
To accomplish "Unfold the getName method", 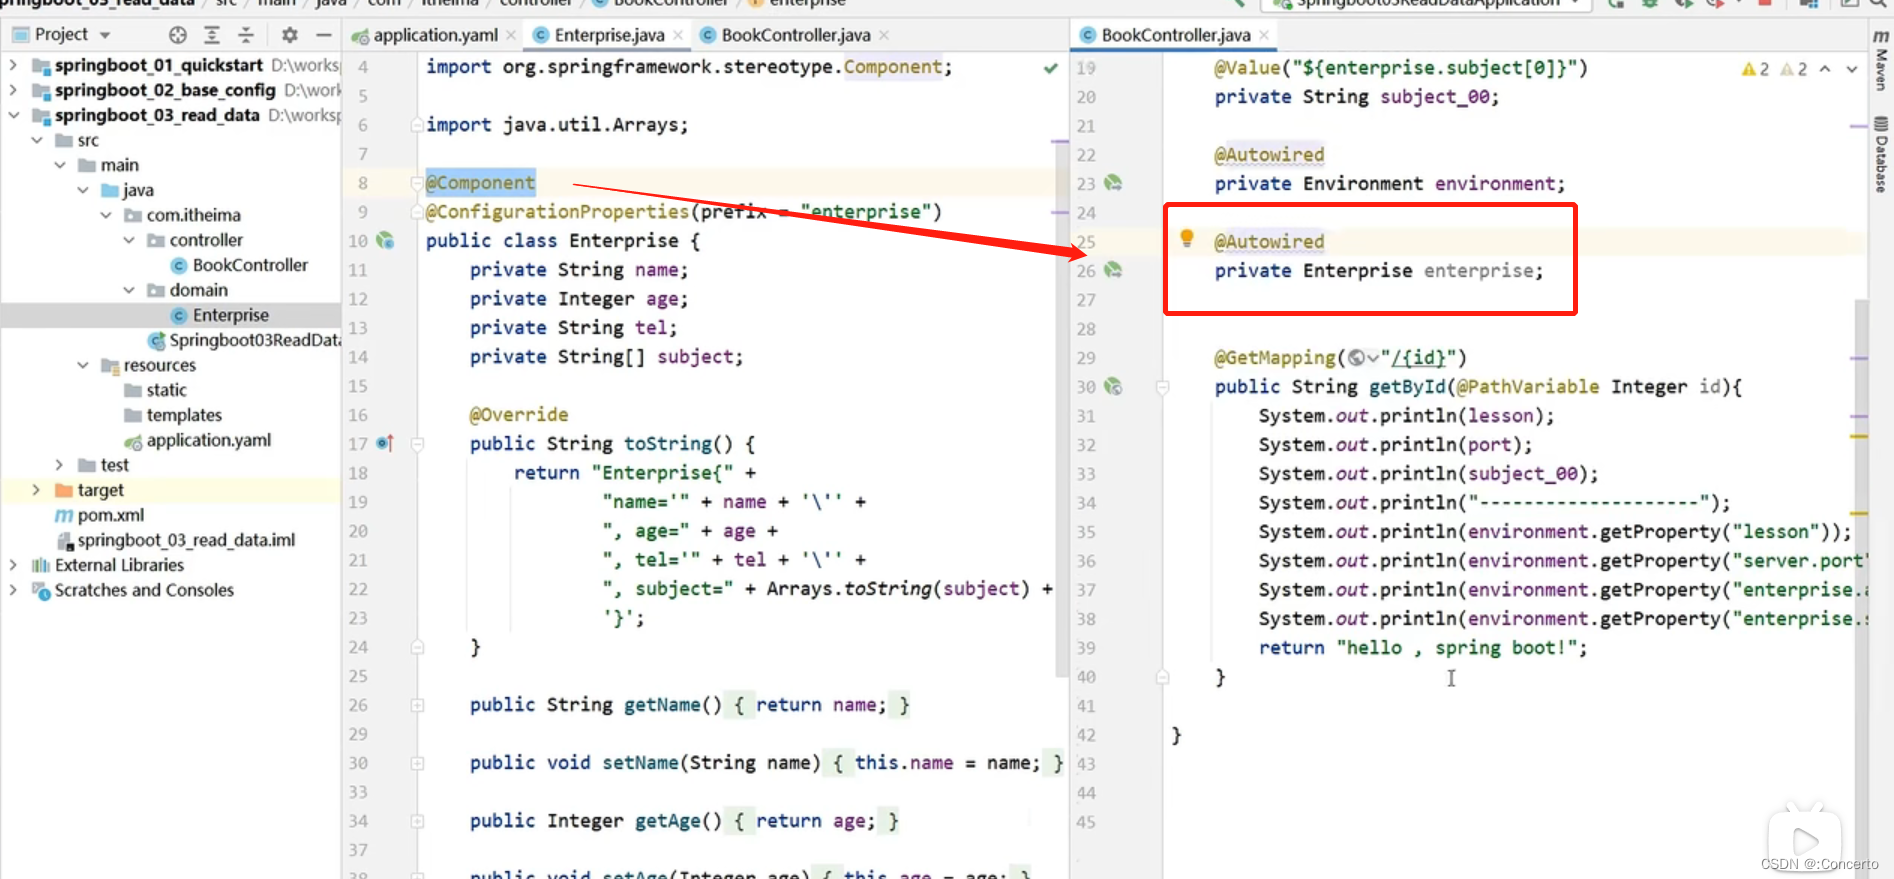I will [x=417, y=705].
